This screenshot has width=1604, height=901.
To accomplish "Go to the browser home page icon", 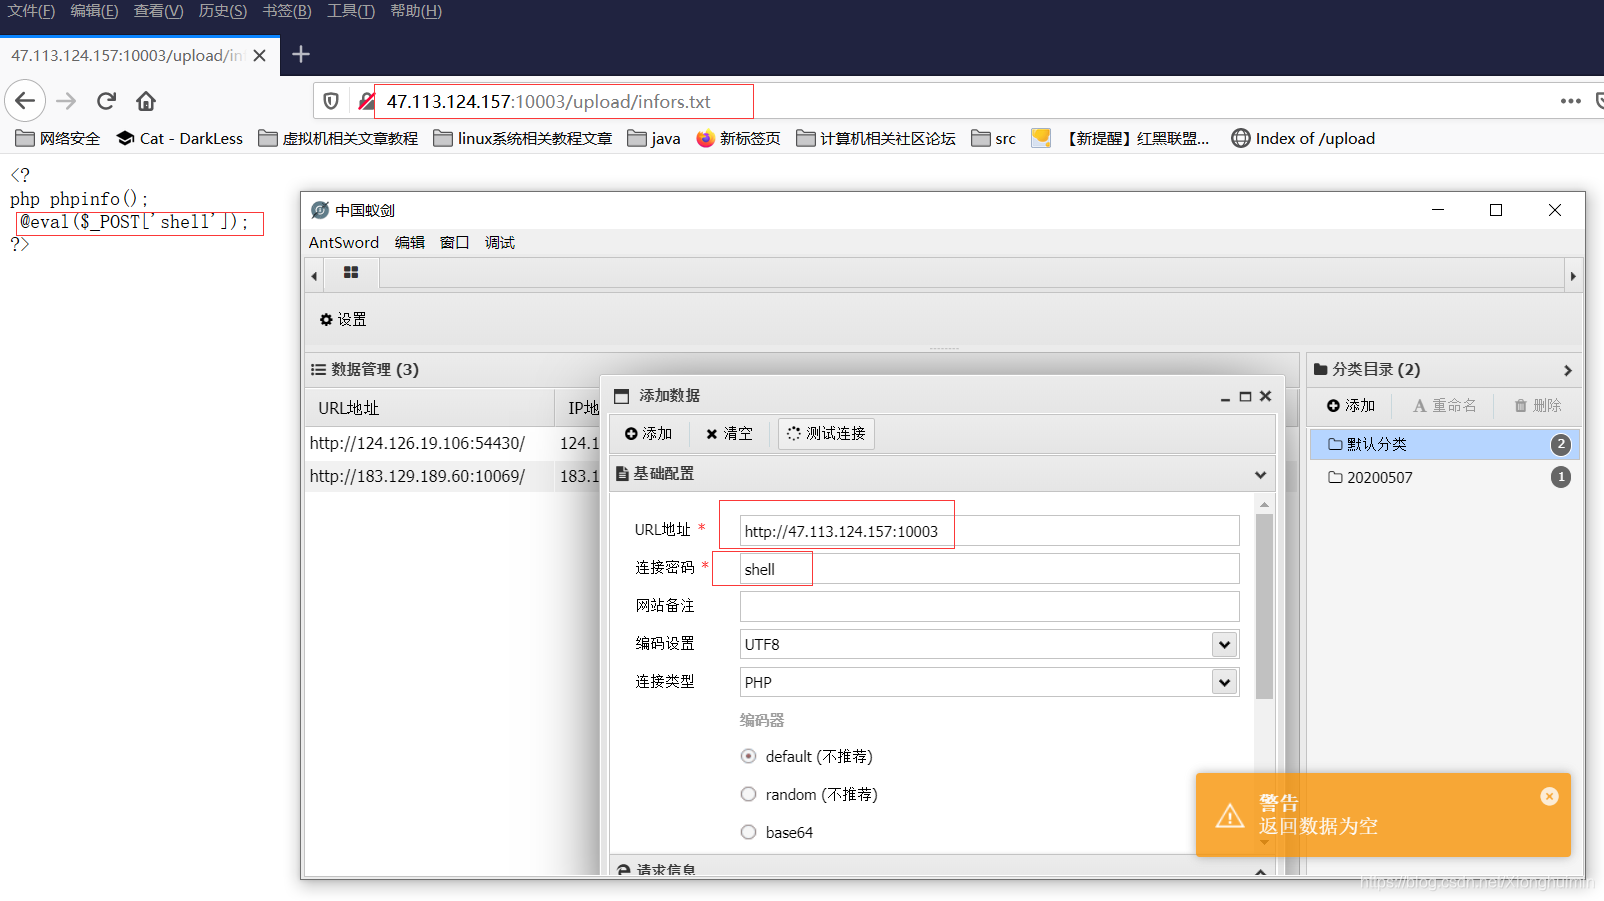I will (x=146, y=101).
